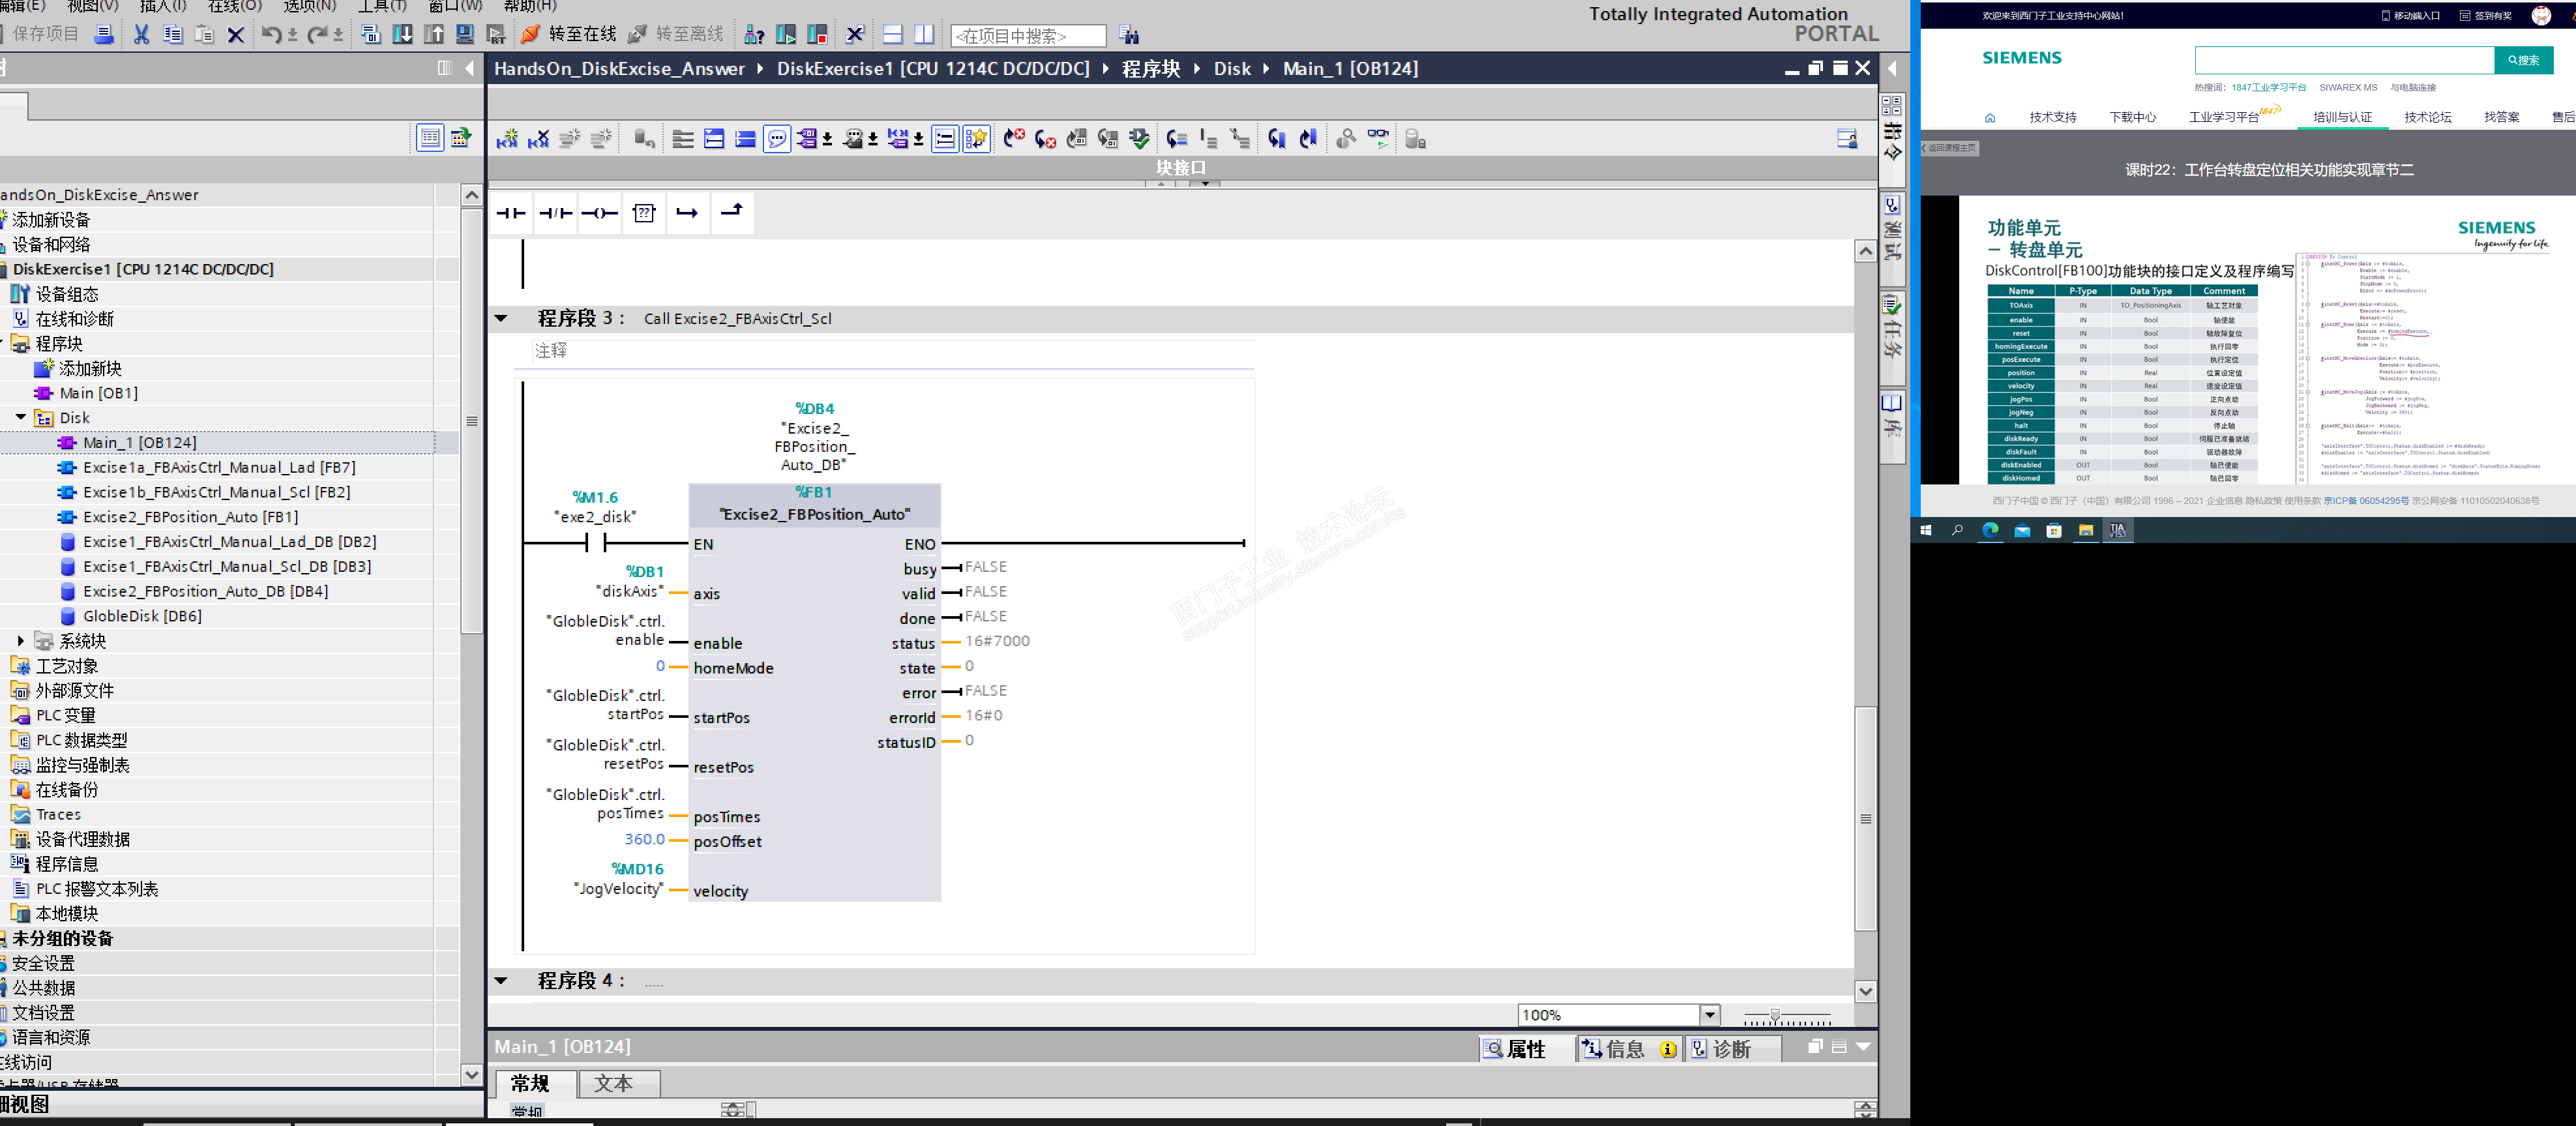Open the 信息 inspector tab

tap(1624, 1048)
